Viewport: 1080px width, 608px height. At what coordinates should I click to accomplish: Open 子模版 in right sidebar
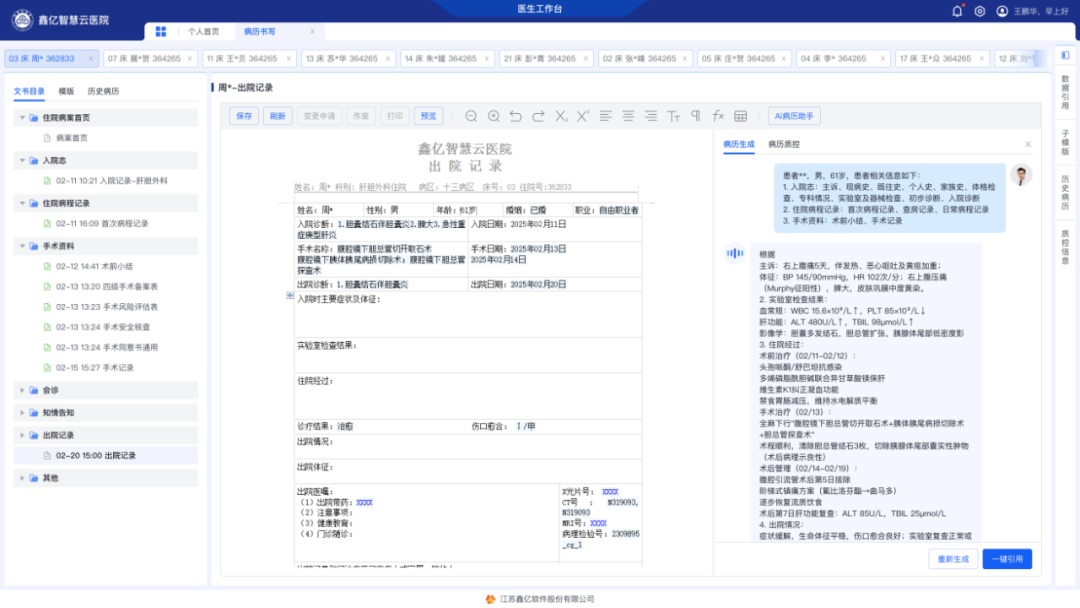pyautogui.click(x=1065, y=142)
